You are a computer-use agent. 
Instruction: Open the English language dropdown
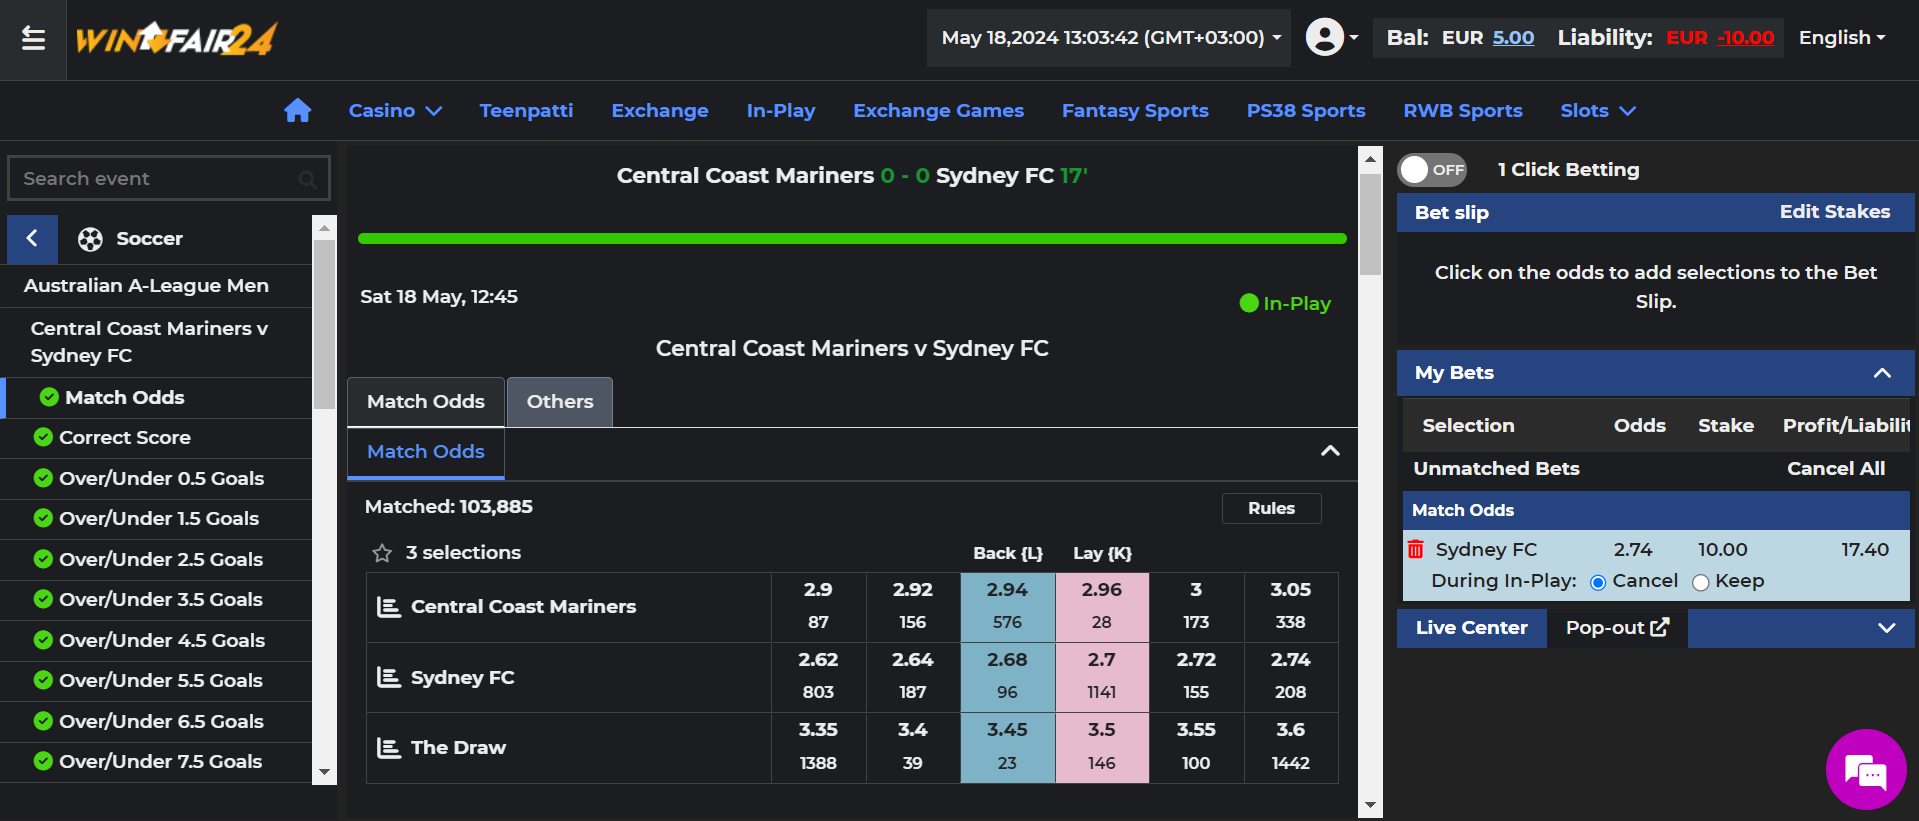[1842, 38]
